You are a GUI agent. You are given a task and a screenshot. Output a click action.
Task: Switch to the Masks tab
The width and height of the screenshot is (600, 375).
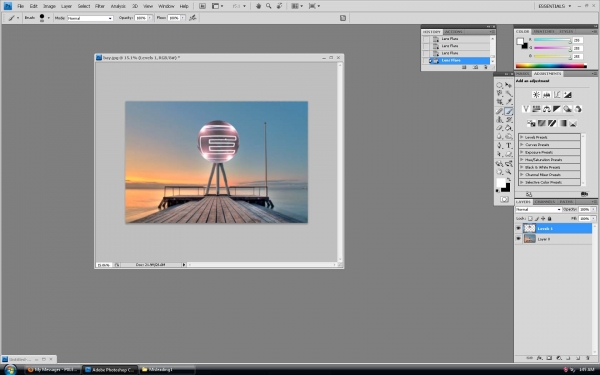pyautogui.click(x=523, y=73)
